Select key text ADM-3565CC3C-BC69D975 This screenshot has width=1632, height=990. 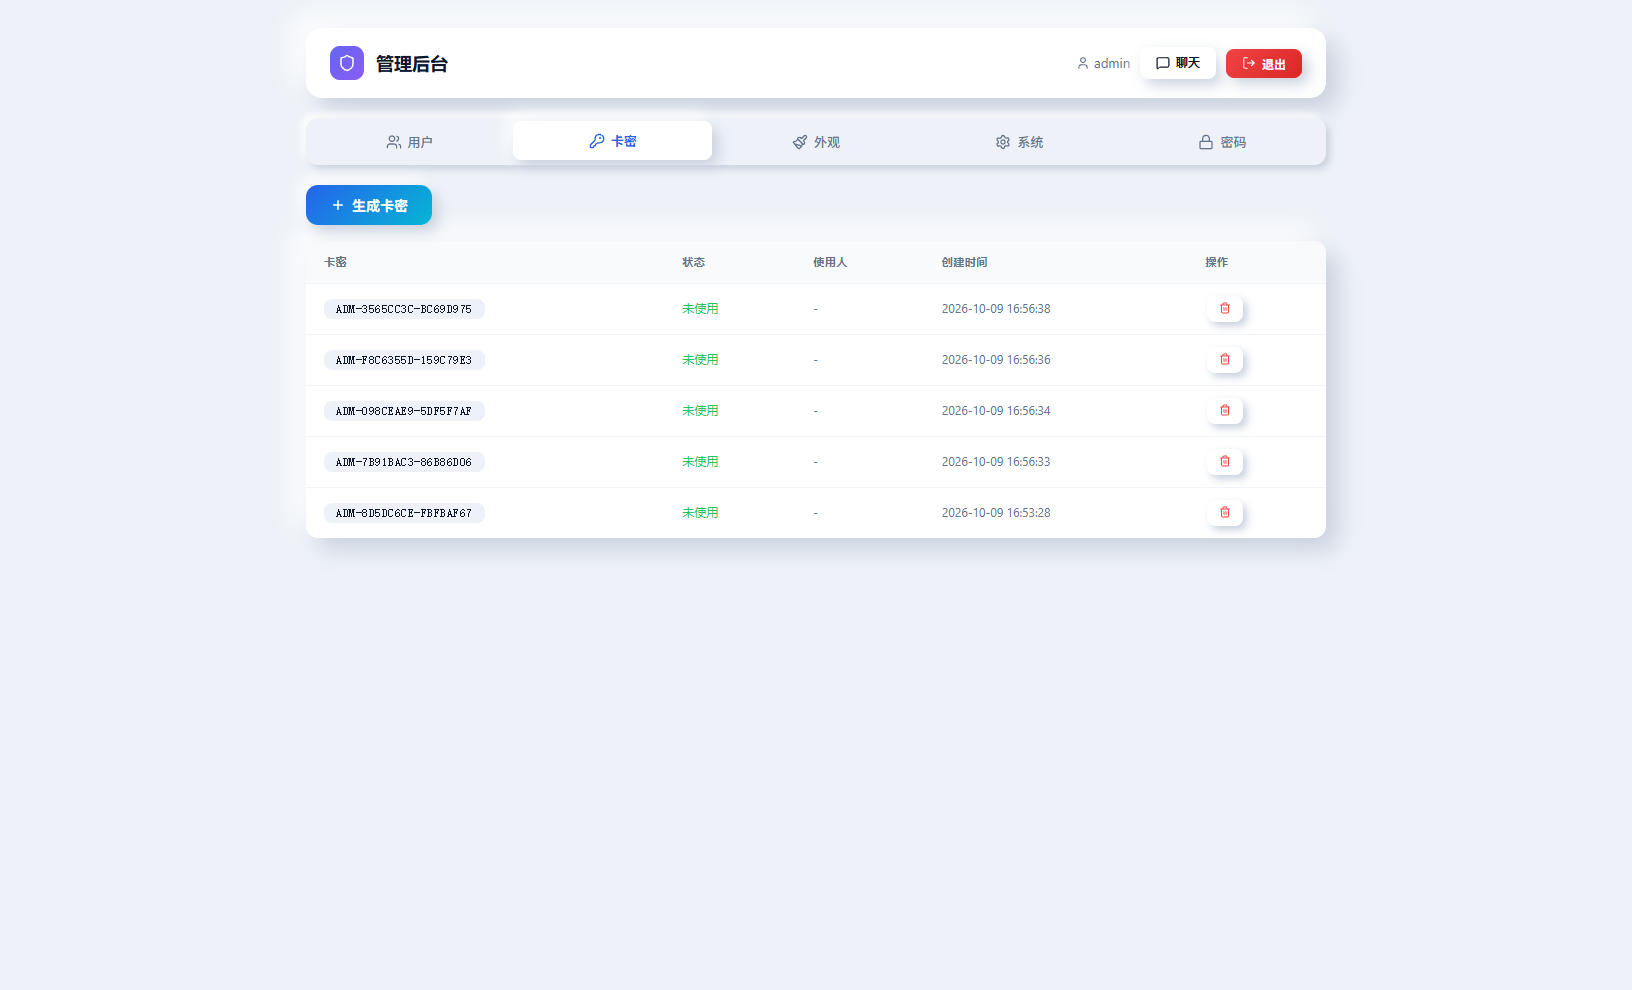coord(404,309)
